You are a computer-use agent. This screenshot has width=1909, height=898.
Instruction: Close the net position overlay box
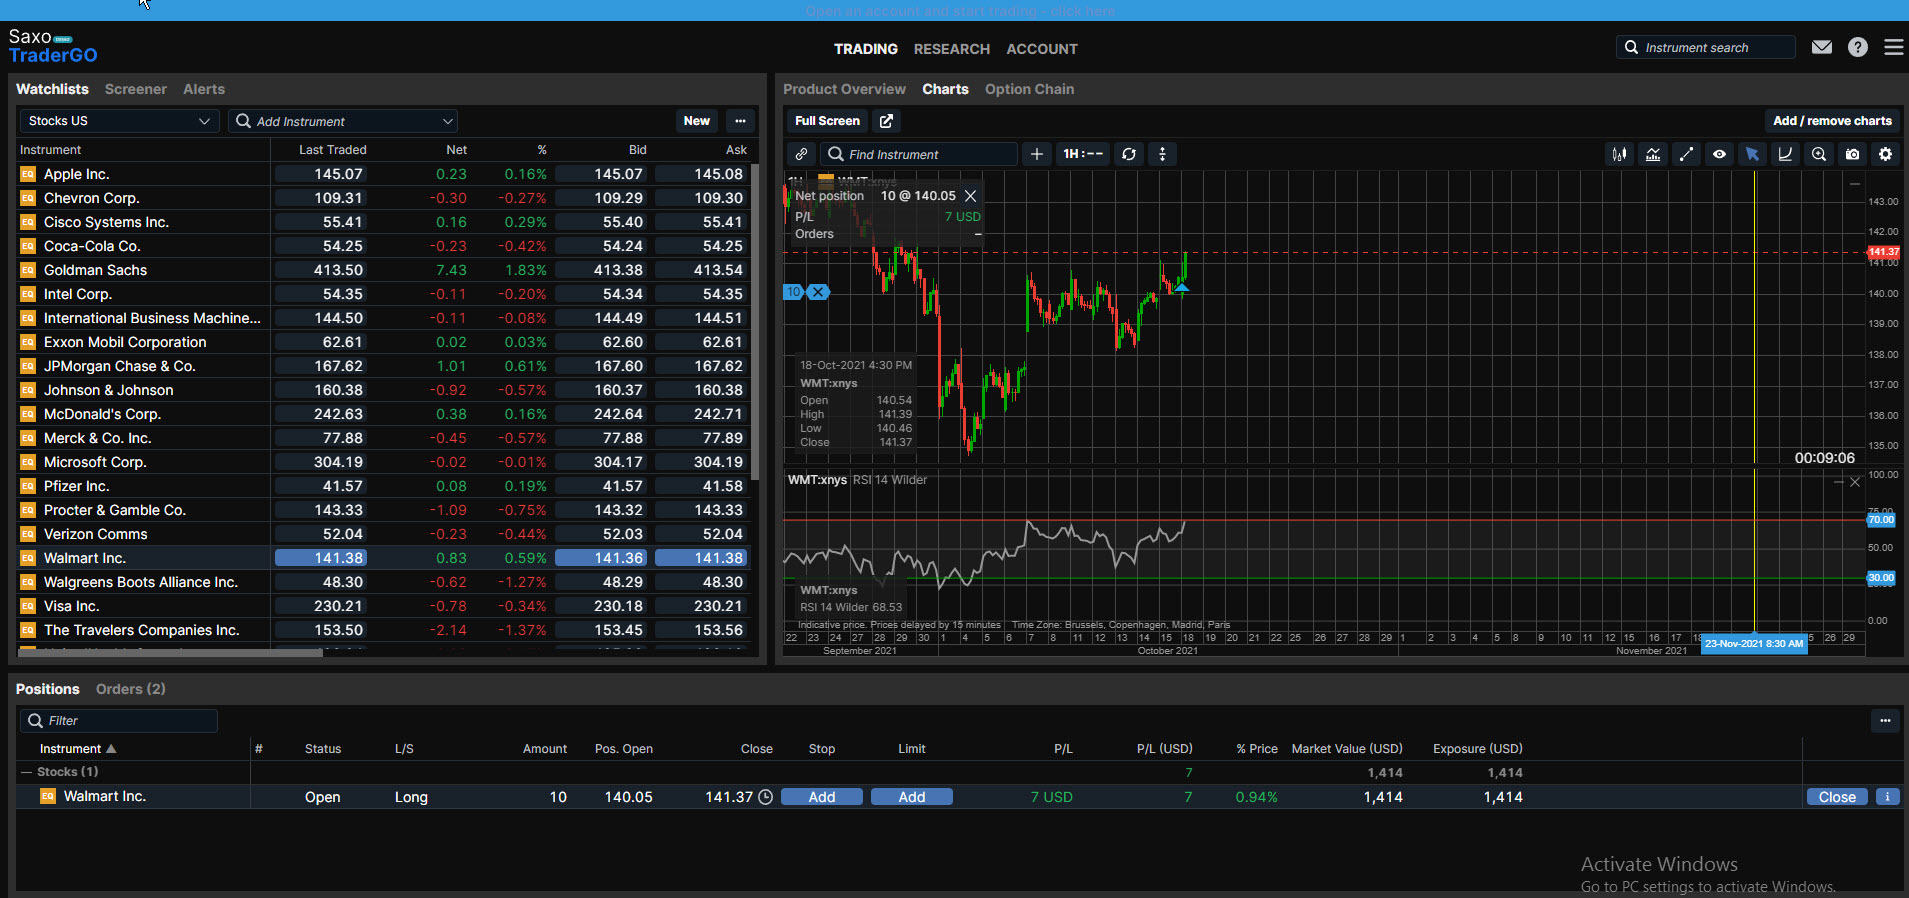970,196
